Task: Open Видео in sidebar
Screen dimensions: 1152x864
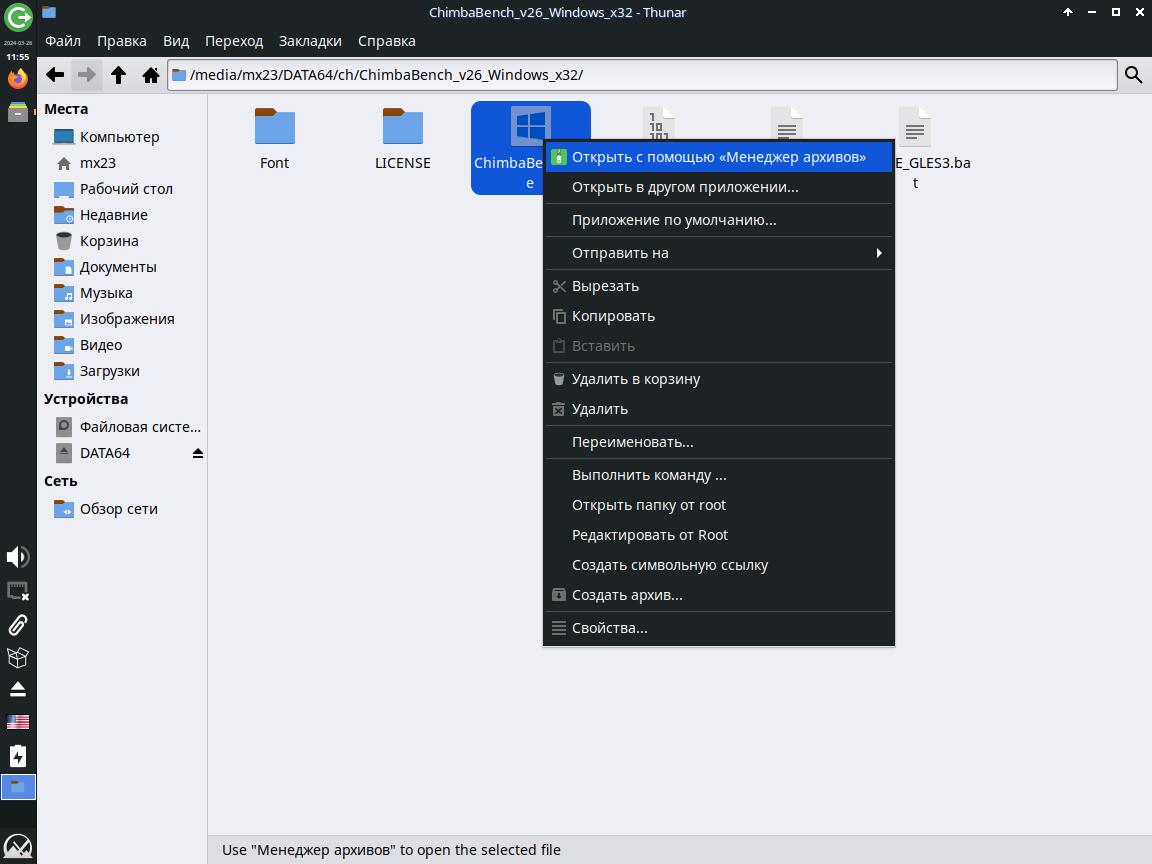Action: pyautogui.click(x=122, y=345)
